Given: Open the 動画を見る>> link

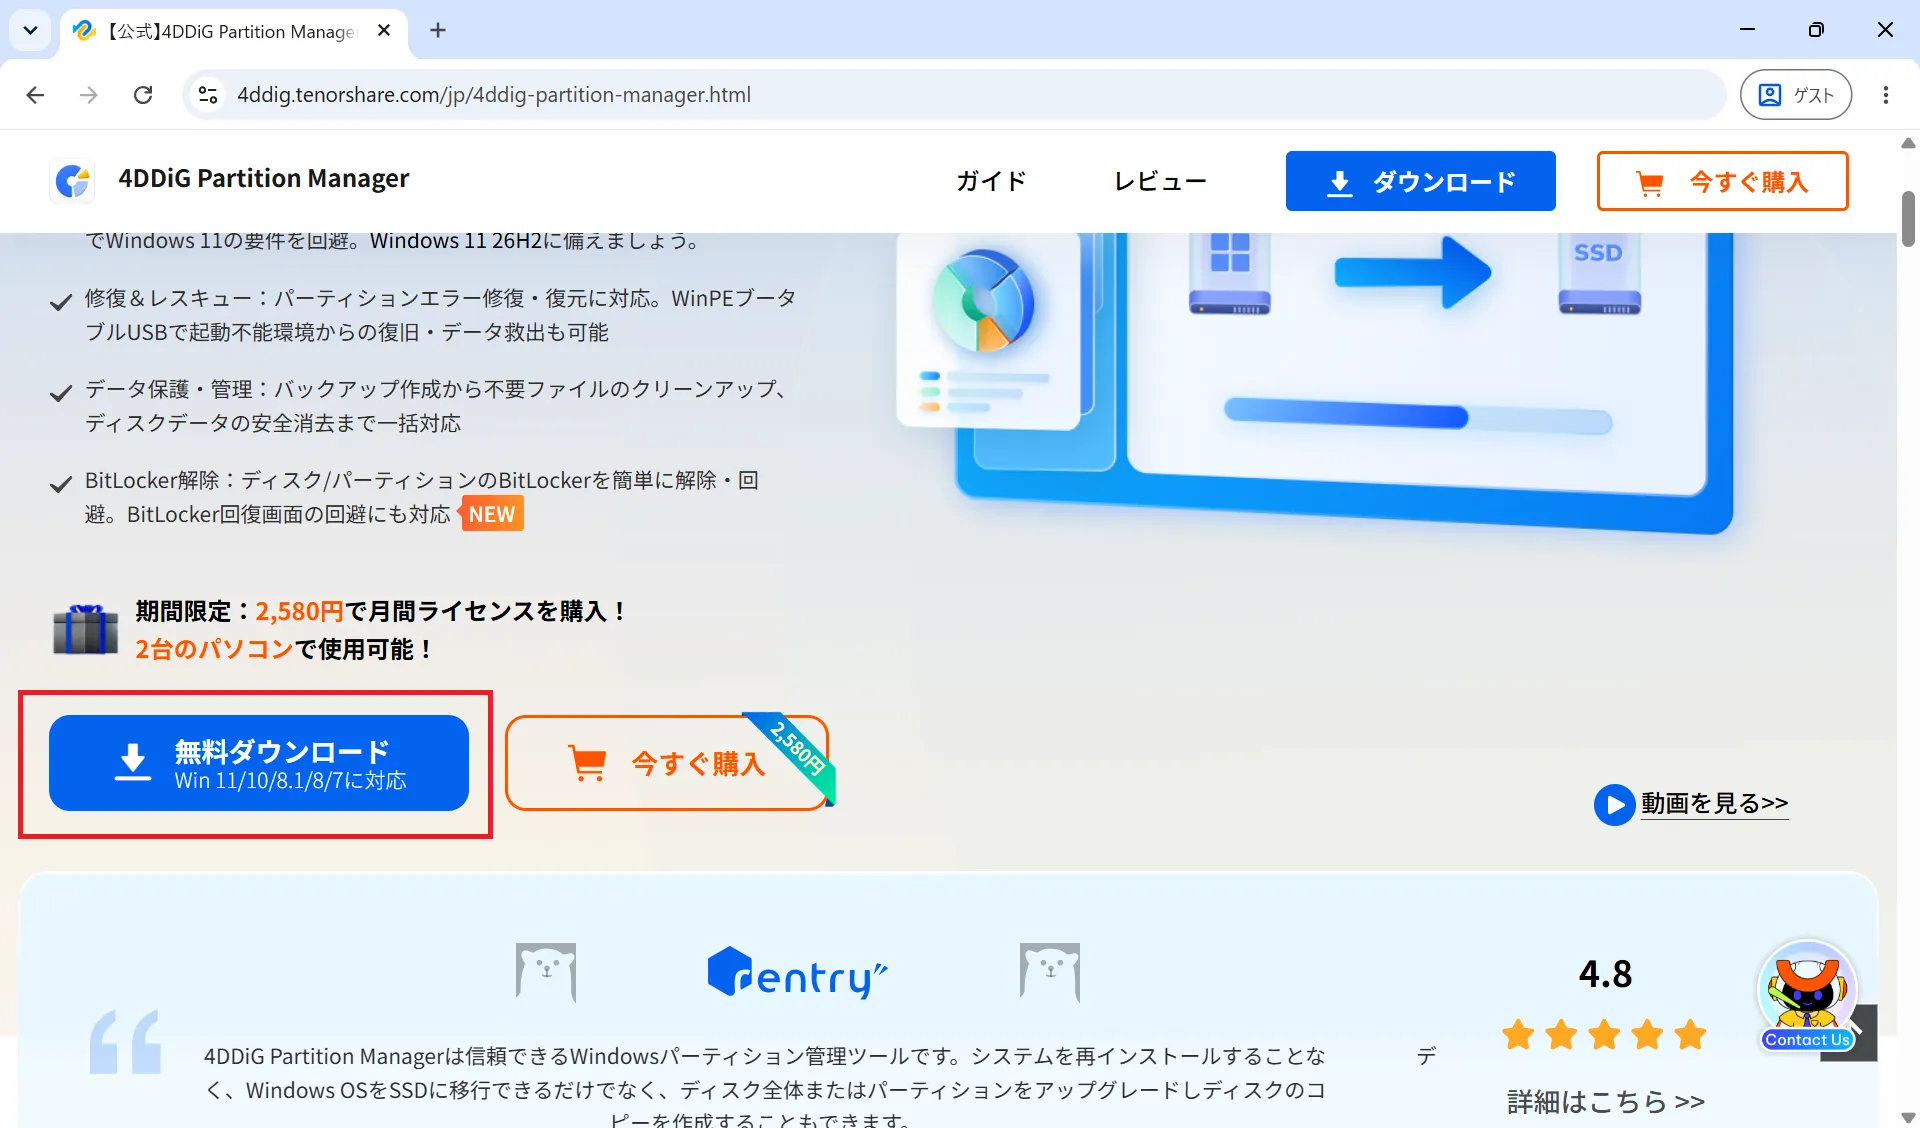Looking at the screenshot, I should tap(1714, 803).
